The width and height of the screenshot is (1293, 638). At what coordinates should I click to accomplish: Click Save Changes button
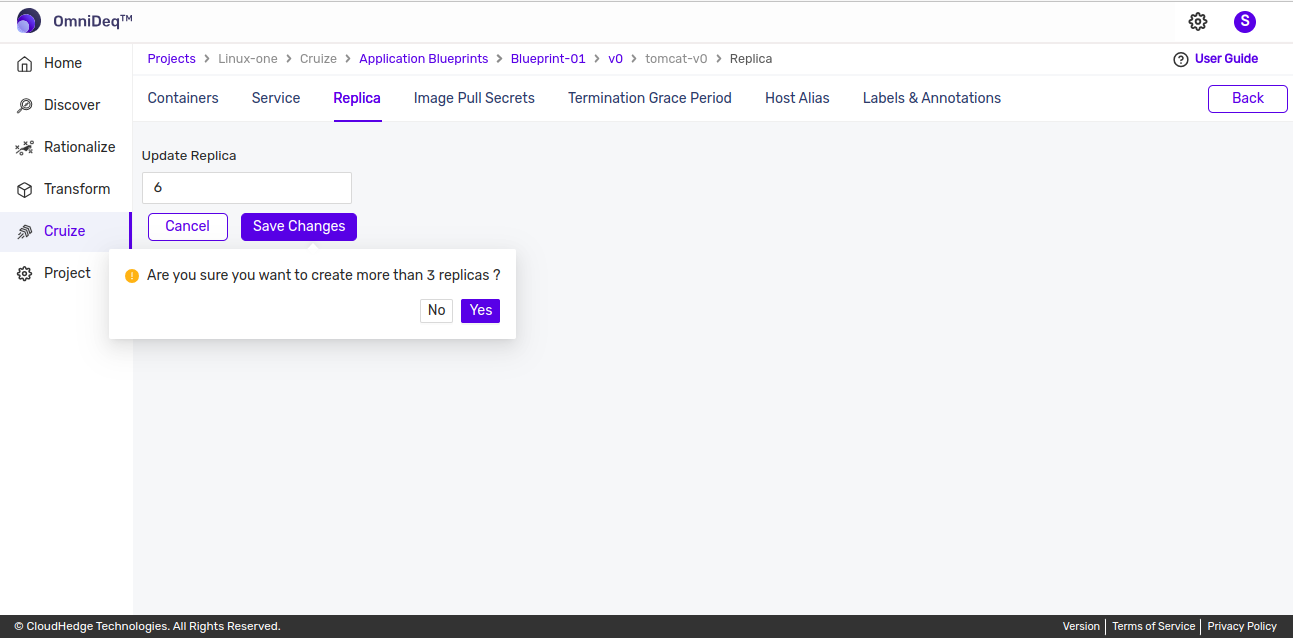click(299, 226)
